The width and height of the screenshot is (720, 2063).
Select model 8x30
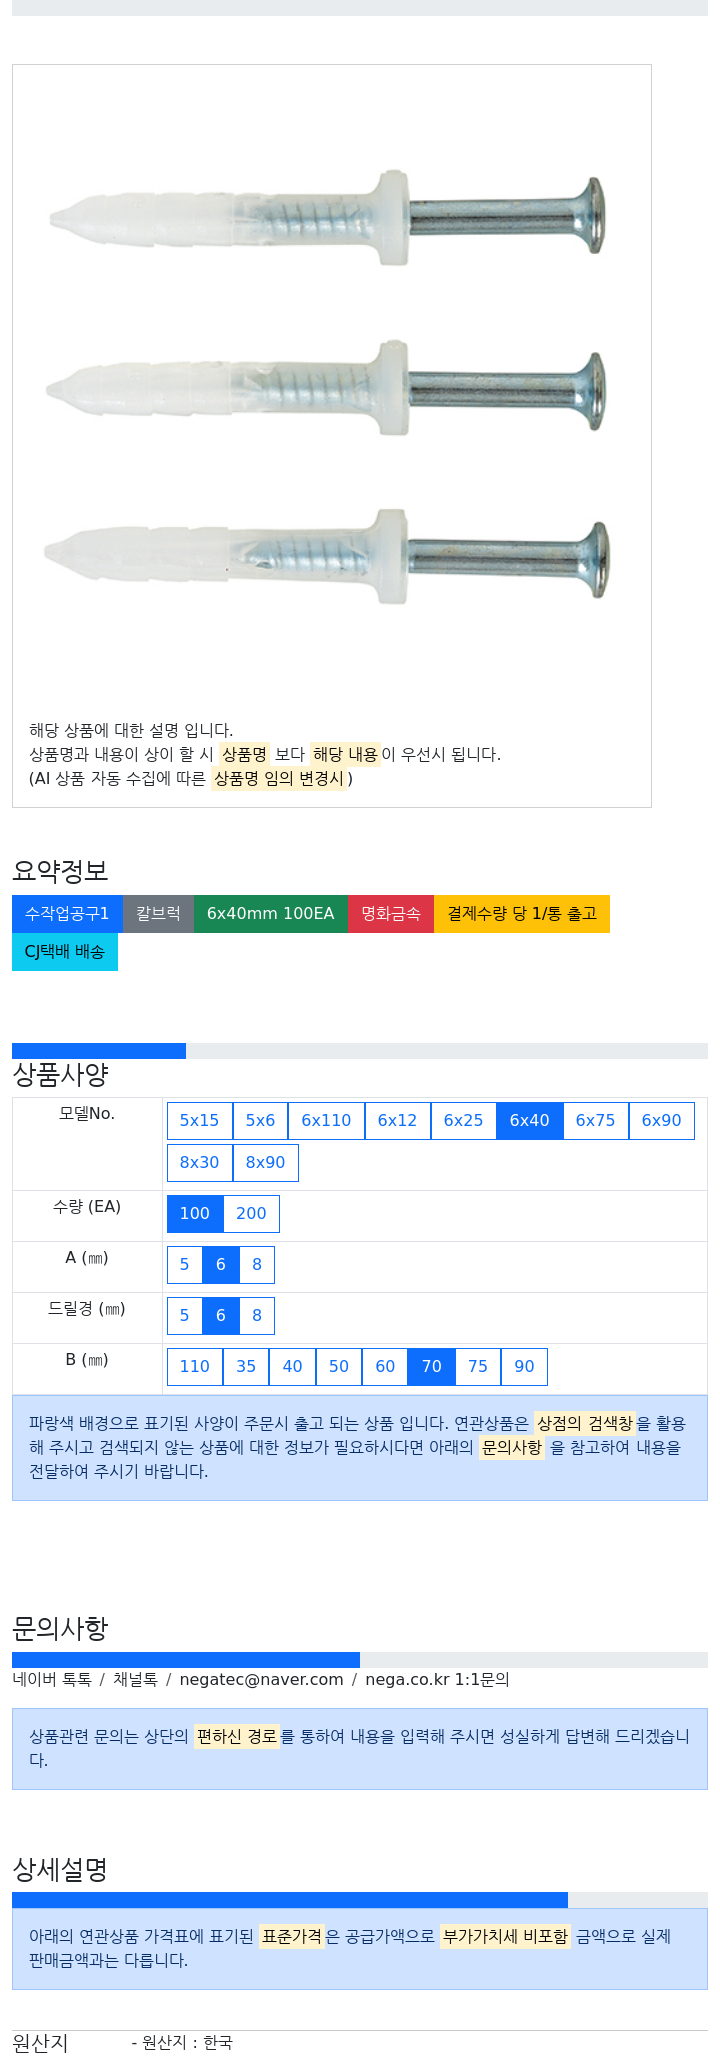click(199, 1162)
